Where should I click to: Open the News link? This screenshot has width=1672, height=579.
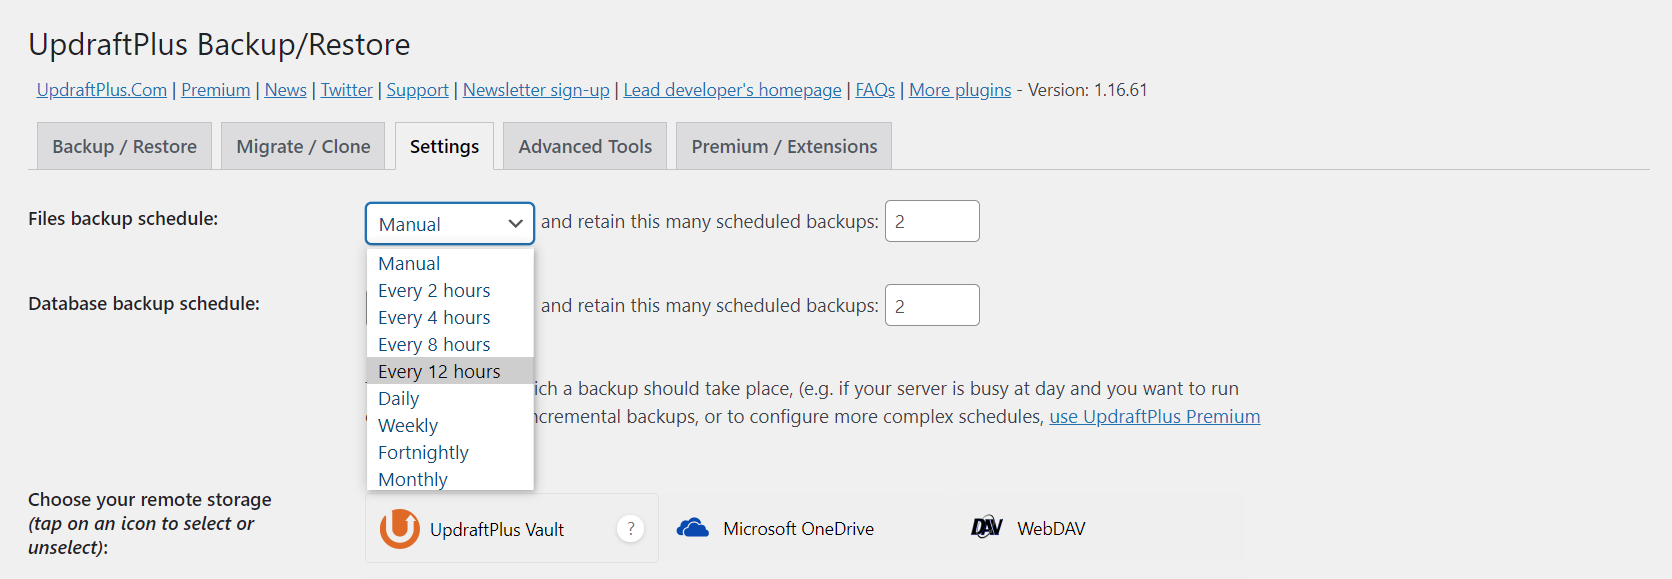pos(286,90)
